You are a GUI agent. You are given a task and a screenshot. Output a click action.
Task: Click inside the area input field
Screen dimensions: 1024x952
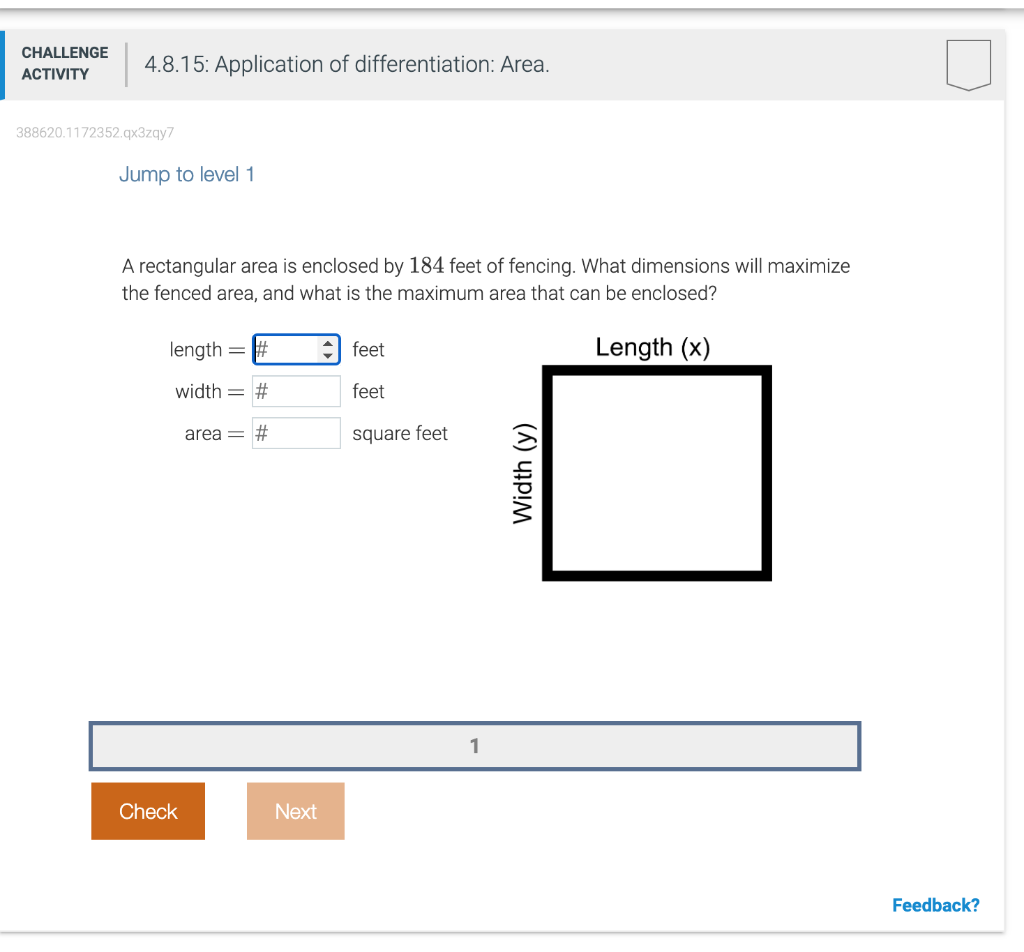(296, 432)
